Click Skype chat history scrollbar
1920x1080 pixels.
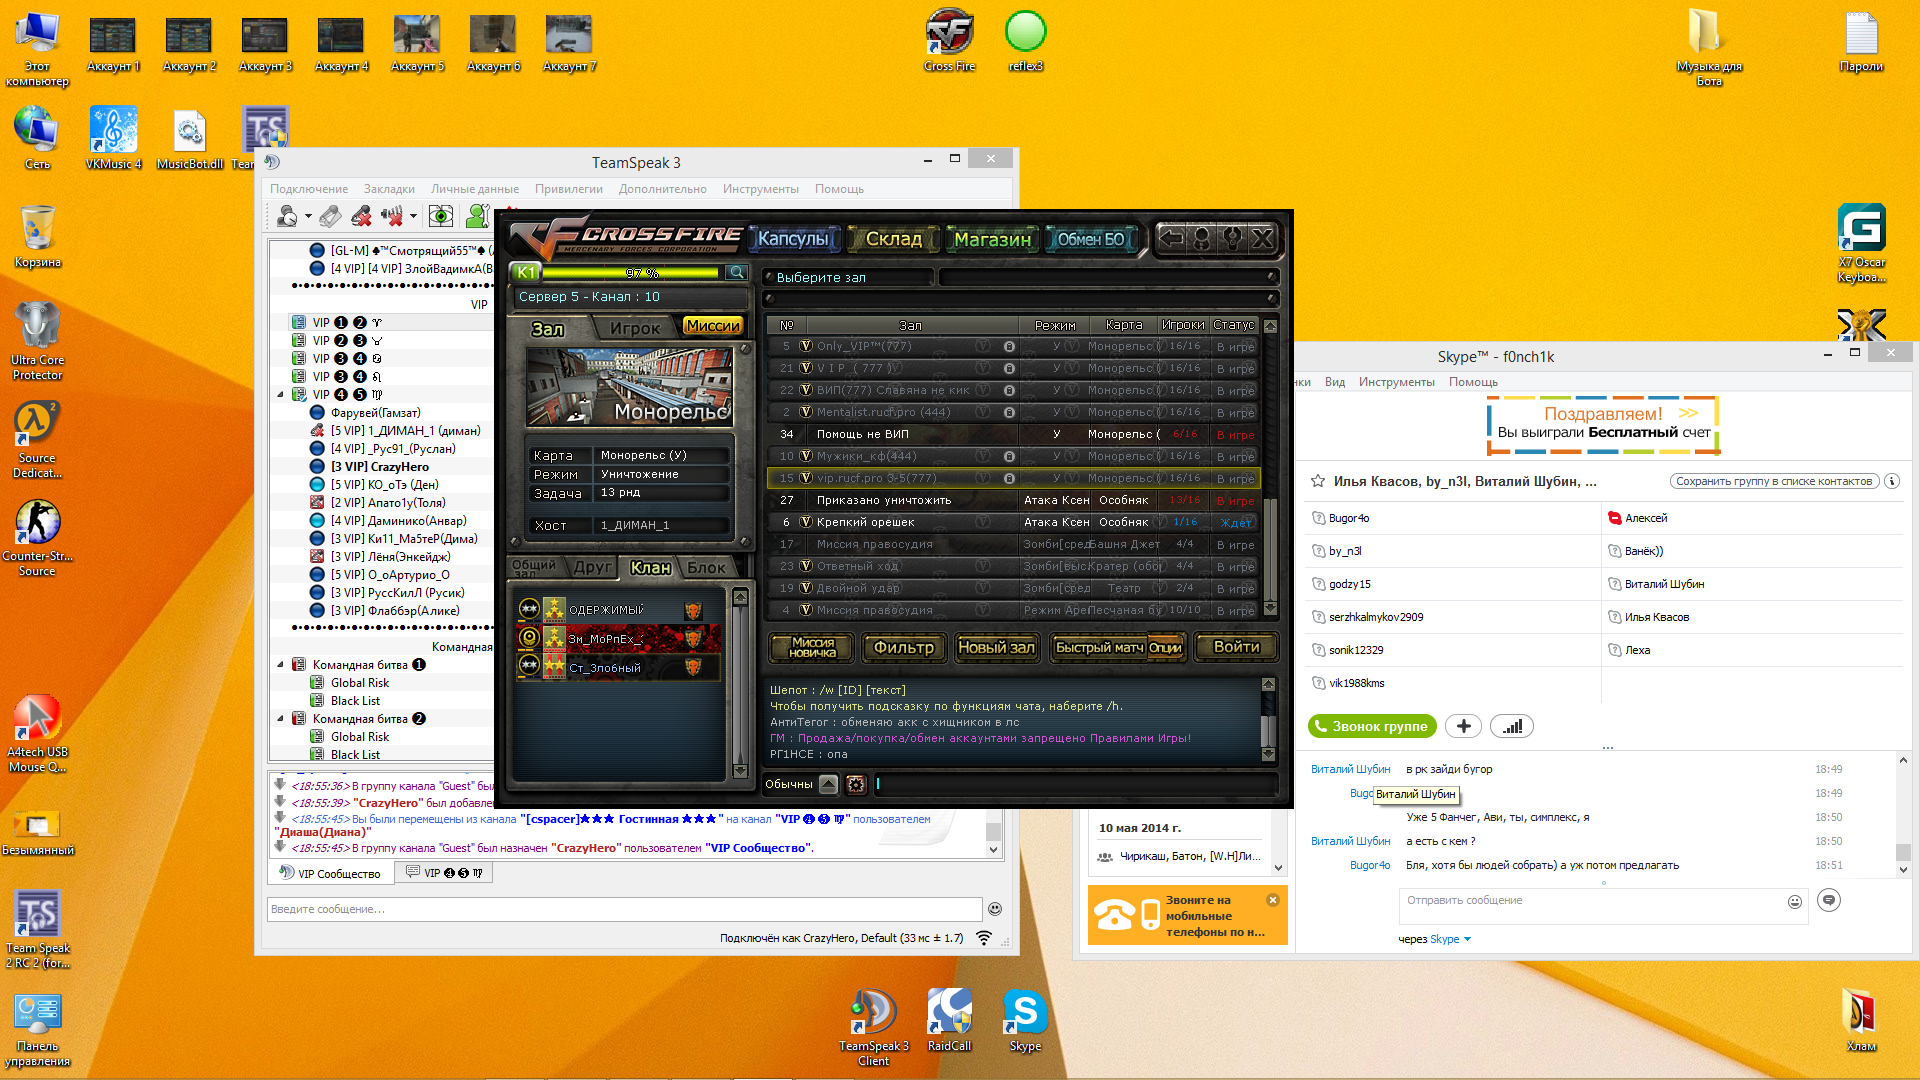(1903, 815)
